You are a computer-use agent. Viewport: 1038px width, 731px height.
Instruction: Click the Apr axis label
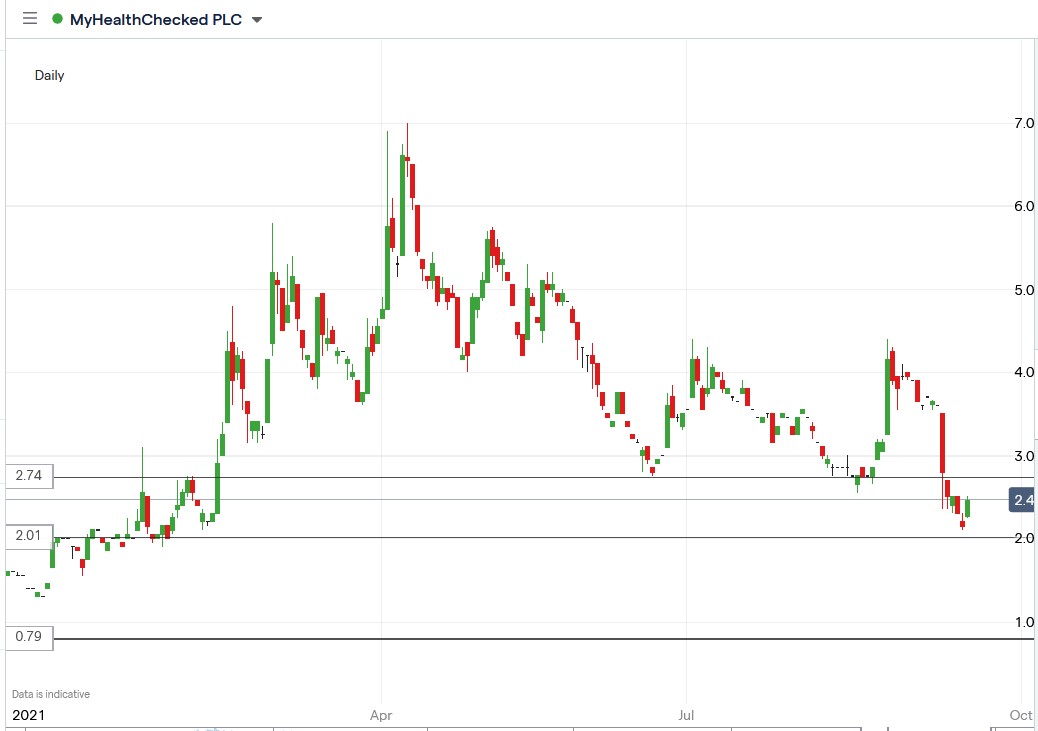[x=381, y=715]
